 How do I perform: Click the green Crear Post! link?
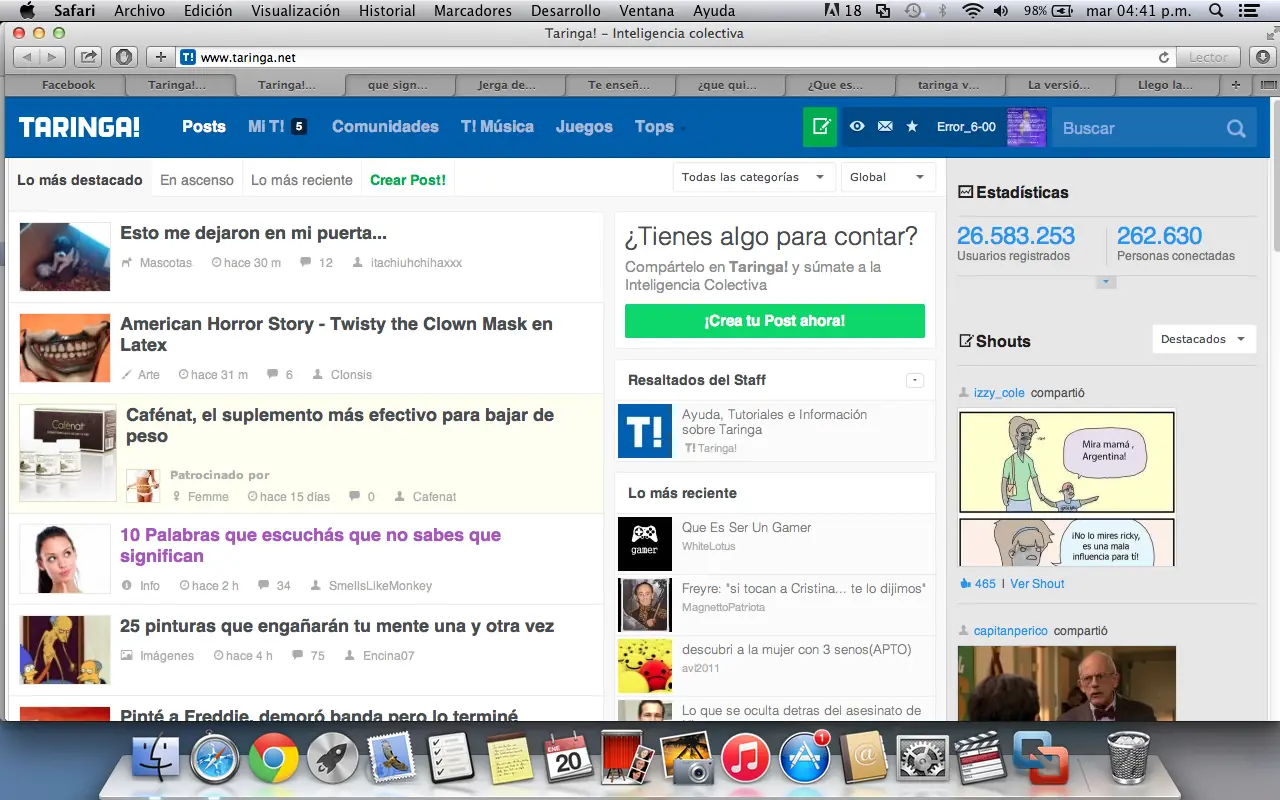coord(408,180)
